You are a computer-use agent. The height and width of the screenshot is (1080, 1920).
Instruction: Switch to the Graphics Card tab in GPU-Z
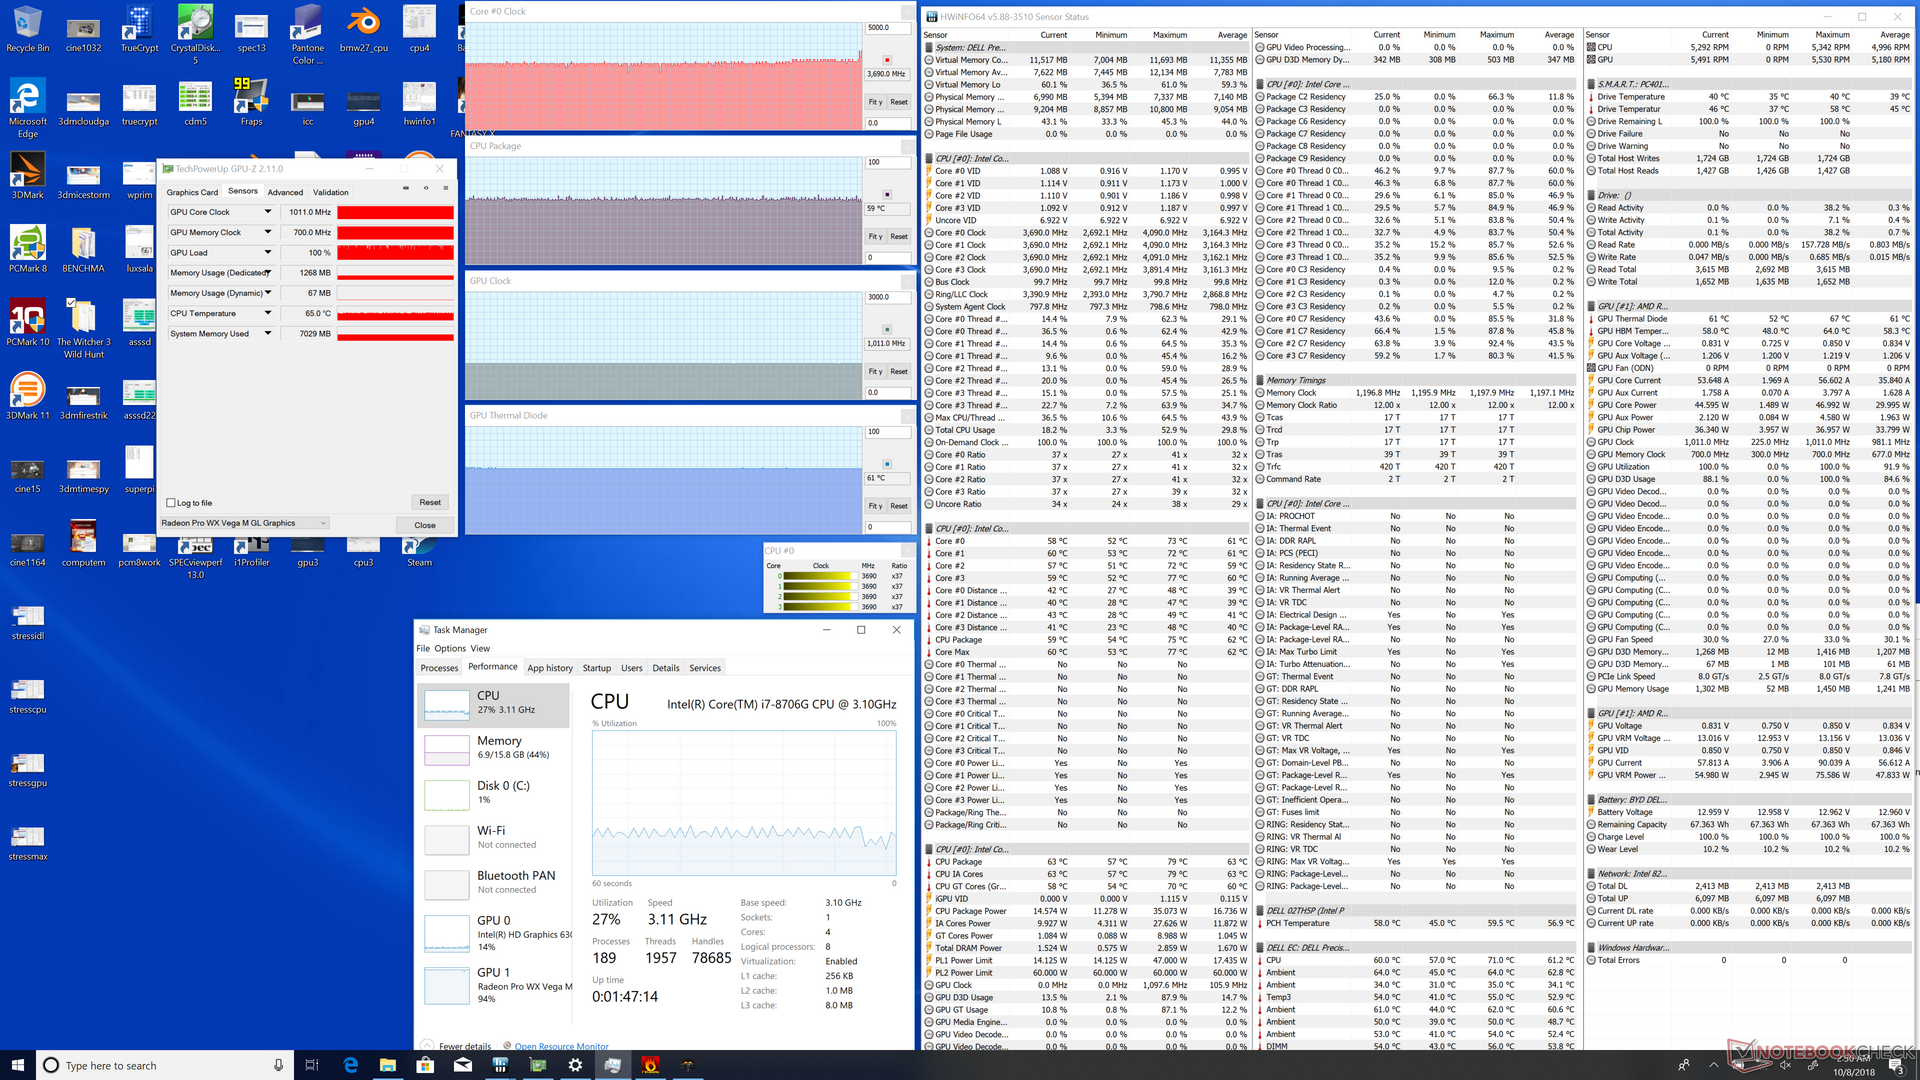(192, 192)
